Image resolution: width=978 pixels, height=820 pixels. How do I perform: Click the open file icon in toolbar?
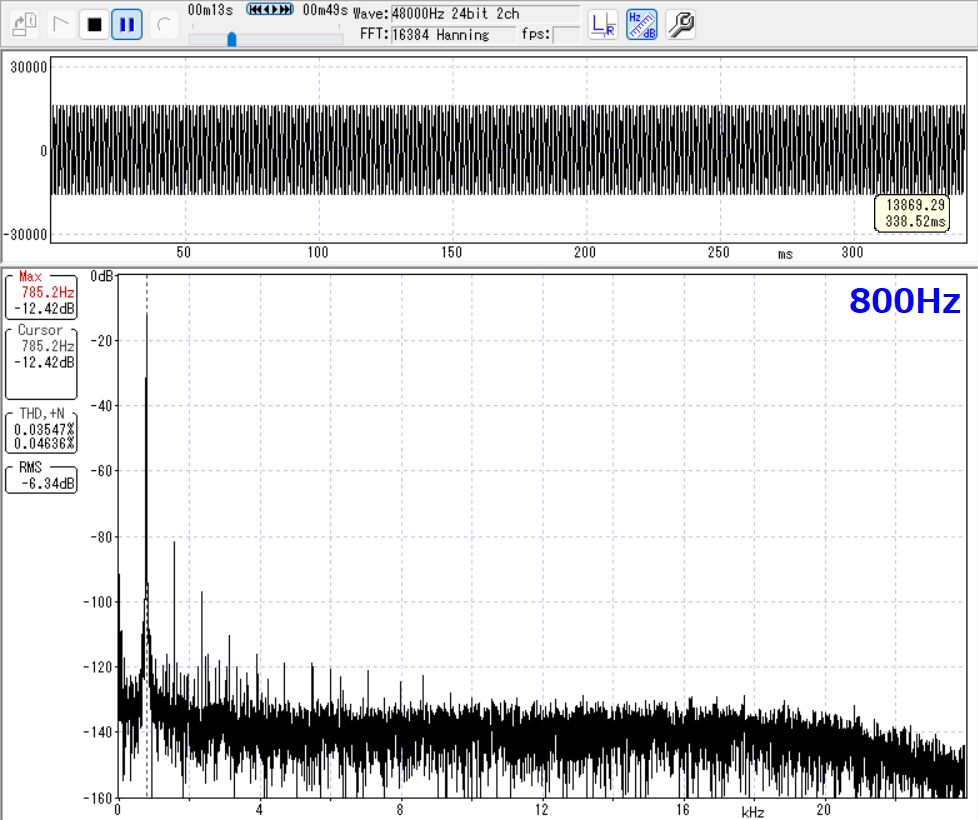point(25,24)
